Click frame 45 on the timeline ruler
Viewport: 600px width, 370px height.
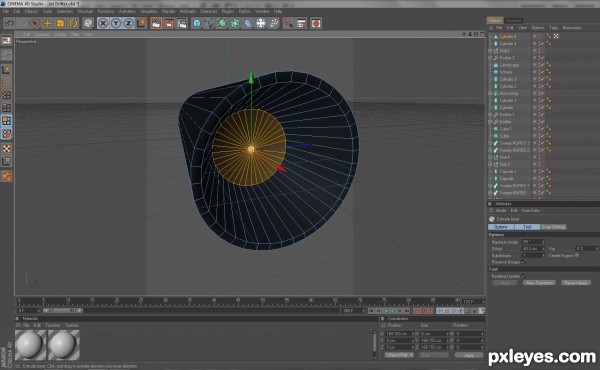(238, 301)
